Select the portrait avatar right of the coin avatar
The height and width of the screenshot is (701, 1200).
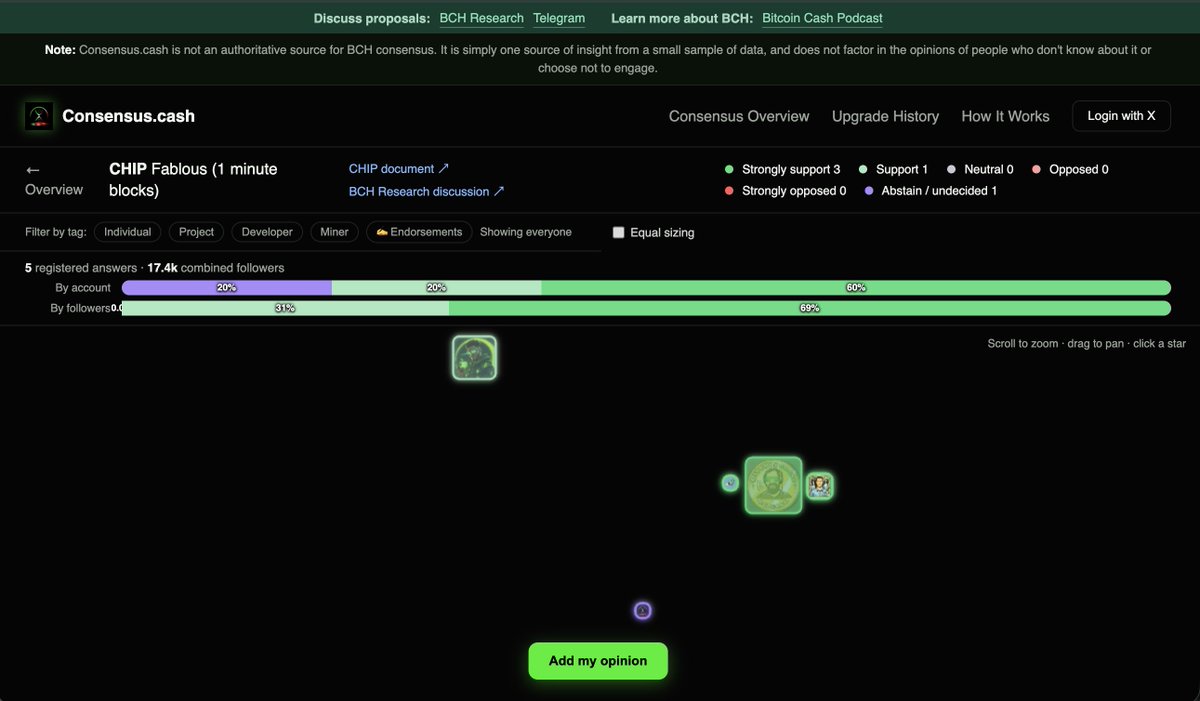pos(820,486)
